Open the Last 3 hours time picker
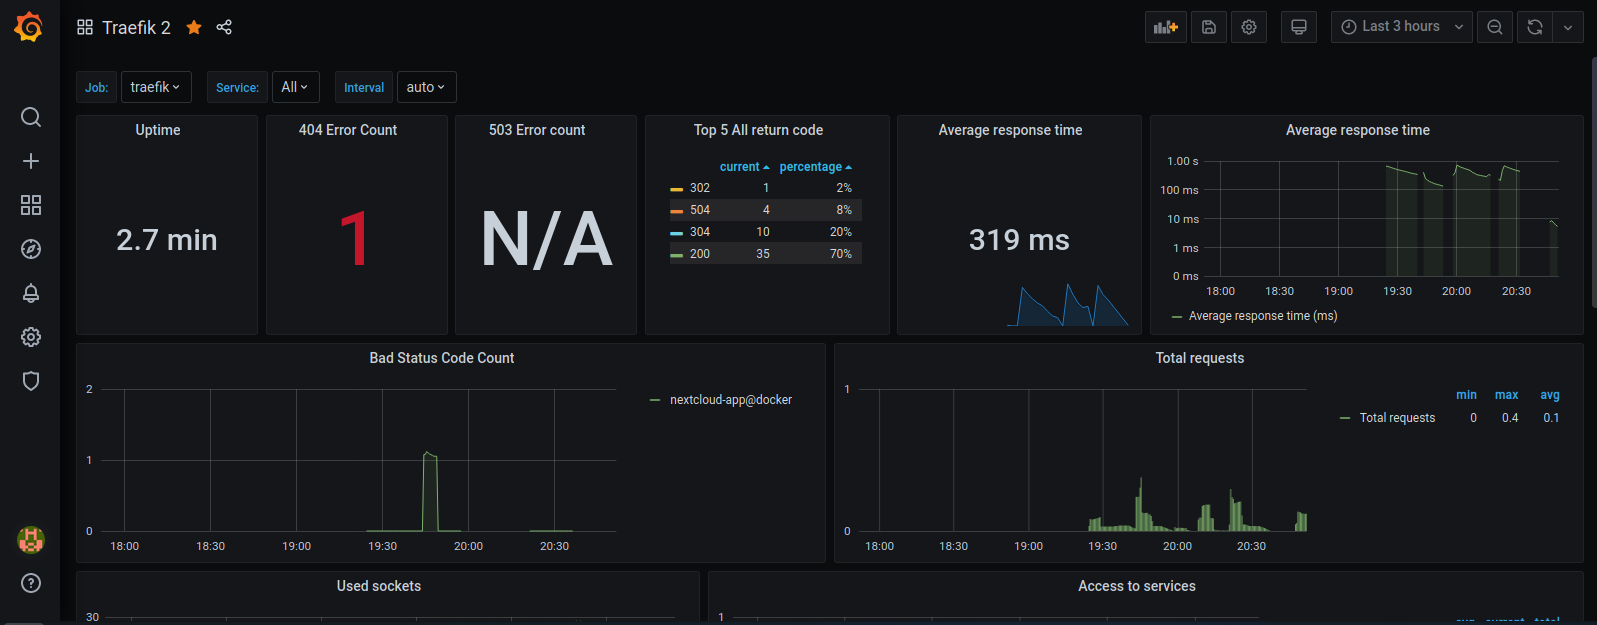 [1402, 27]
